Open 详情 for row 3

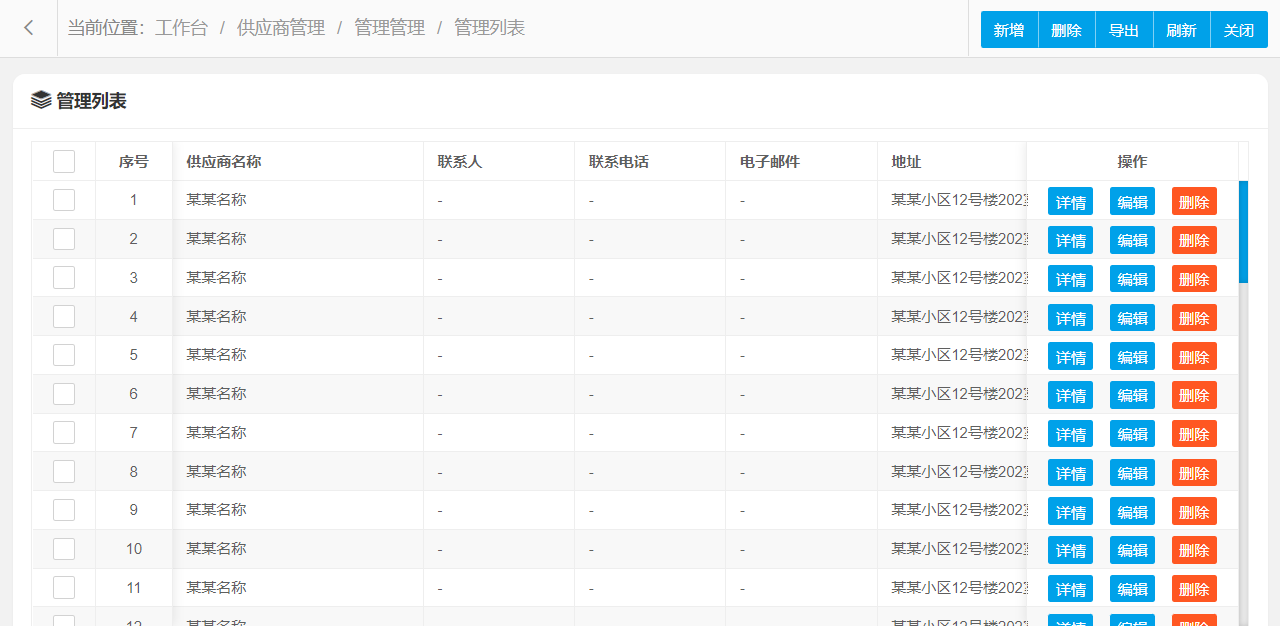pos(1070,279)
